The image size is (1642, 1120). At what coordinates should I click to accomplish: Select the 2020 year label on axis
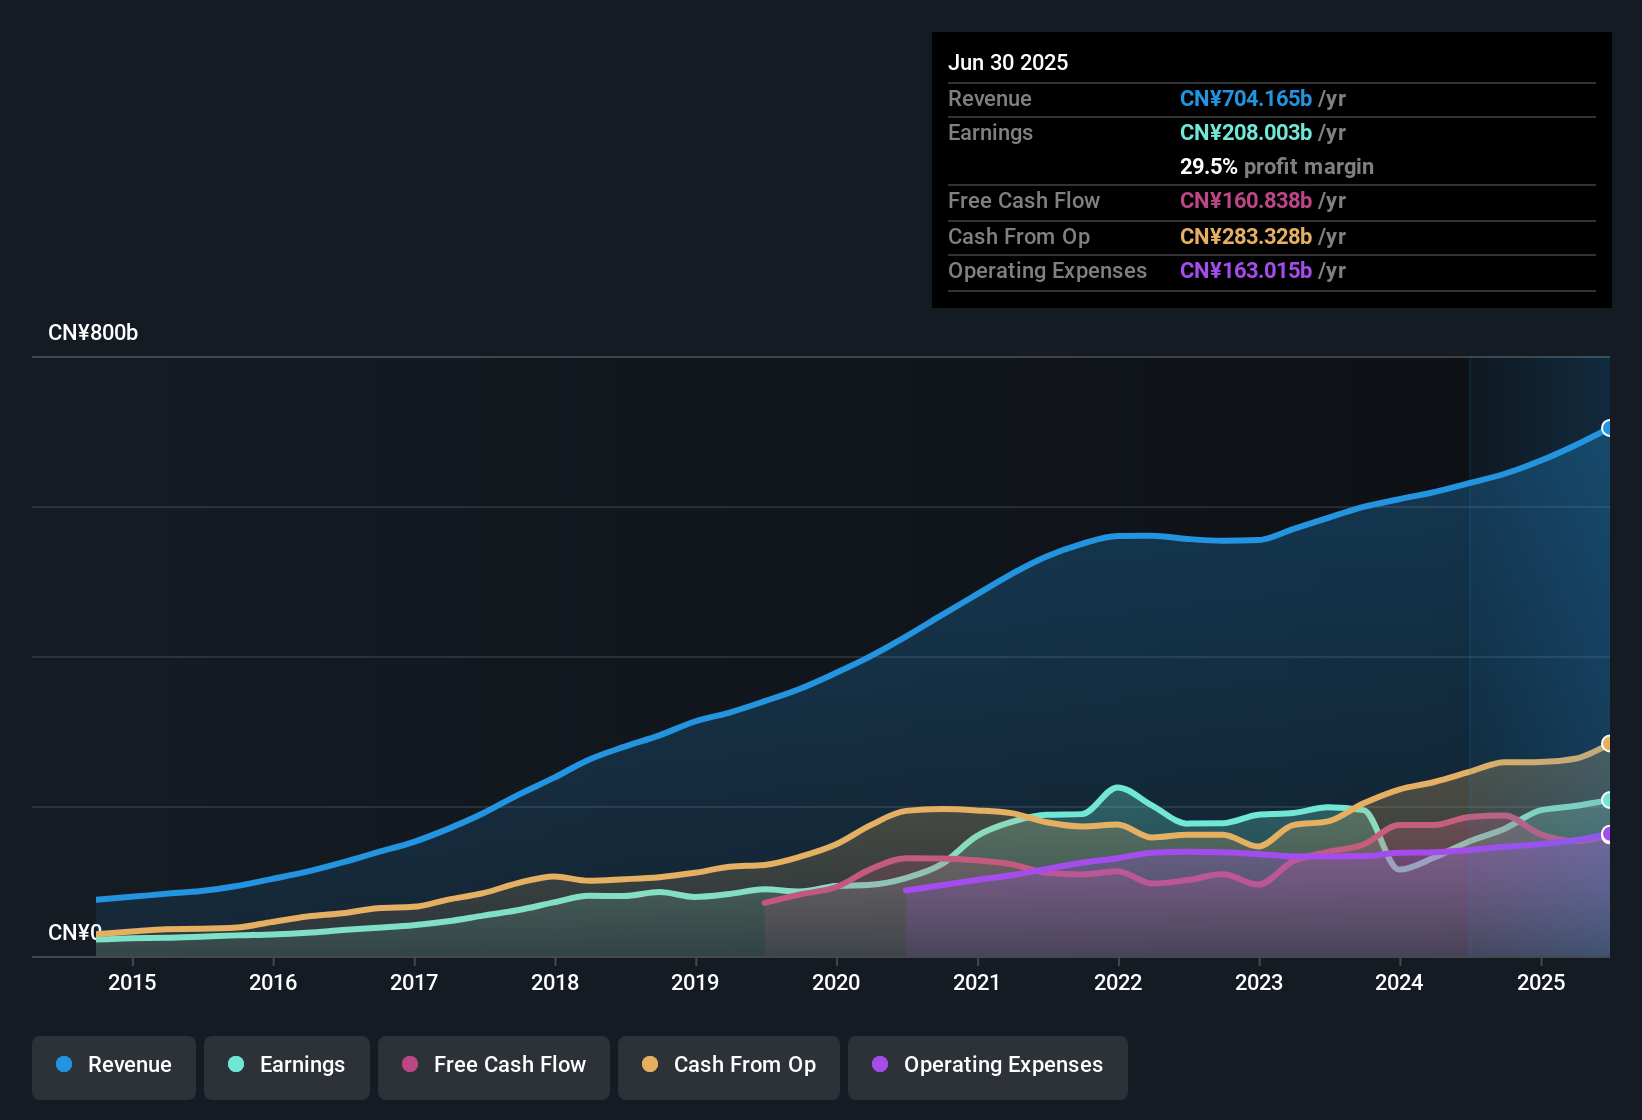pos(836,982)
